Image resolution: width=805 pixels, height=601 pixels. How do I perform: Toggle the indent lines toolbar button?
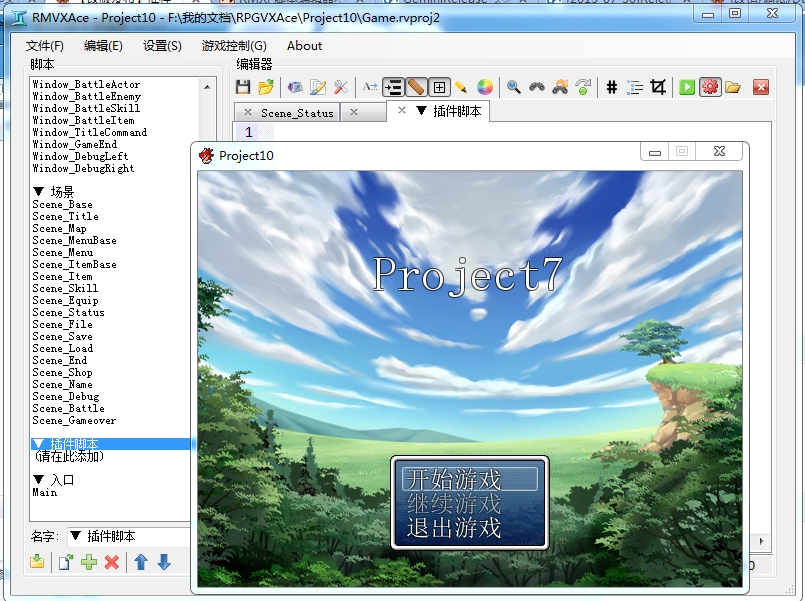coord(393,87)
